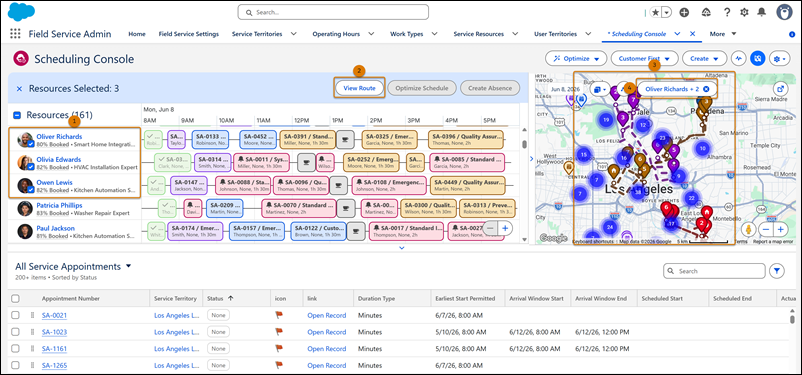802x375 pixels.
Task: Remove Oliver Richards + 2 map filter
Action: tap(706, 89)
